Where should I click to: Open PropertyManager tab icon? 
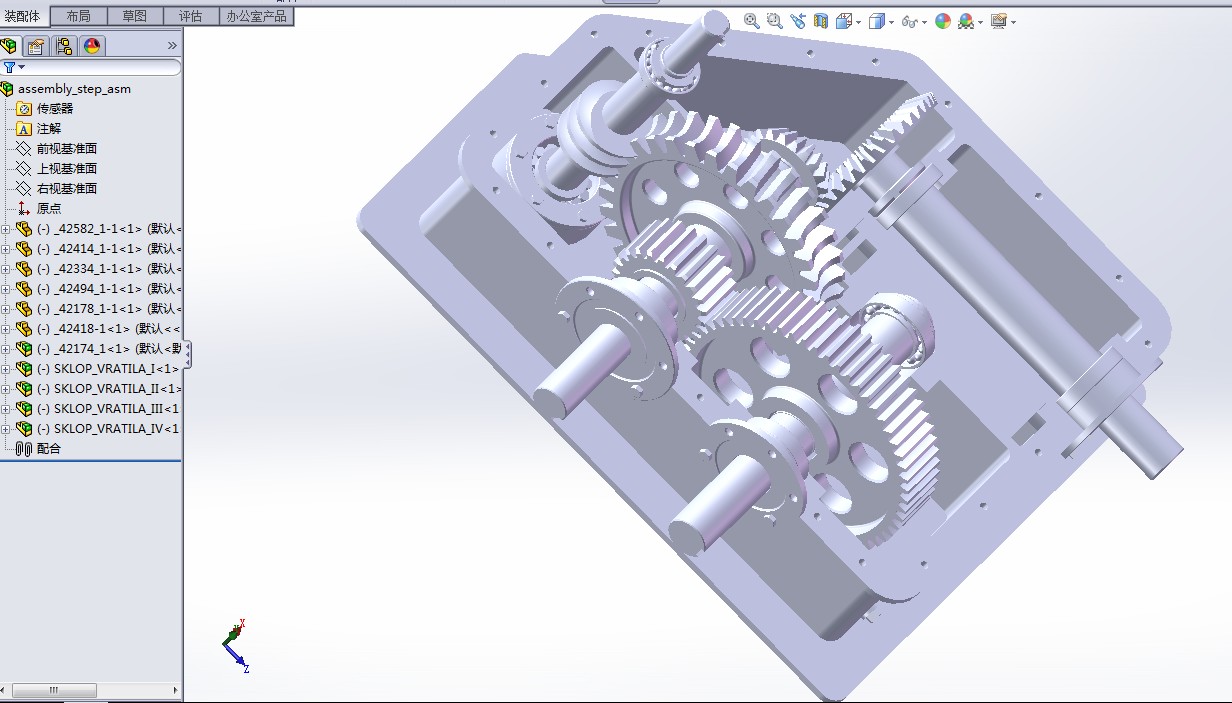(x=36, y=46)
